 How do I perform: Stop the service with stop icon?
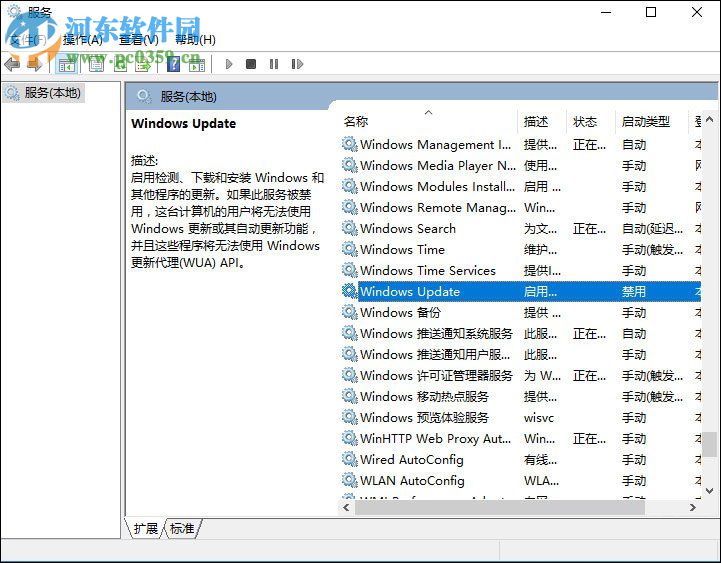(x=251, y=64)
